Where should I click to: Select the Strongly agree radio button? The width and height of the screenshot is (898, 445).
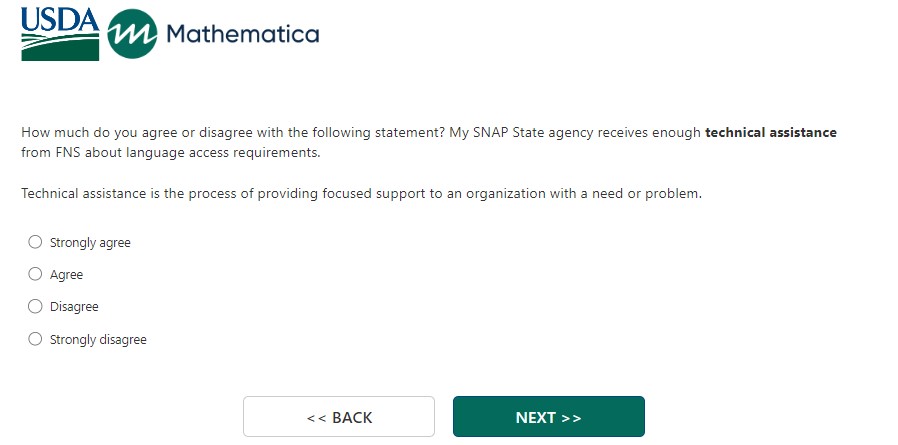[36, 242]
